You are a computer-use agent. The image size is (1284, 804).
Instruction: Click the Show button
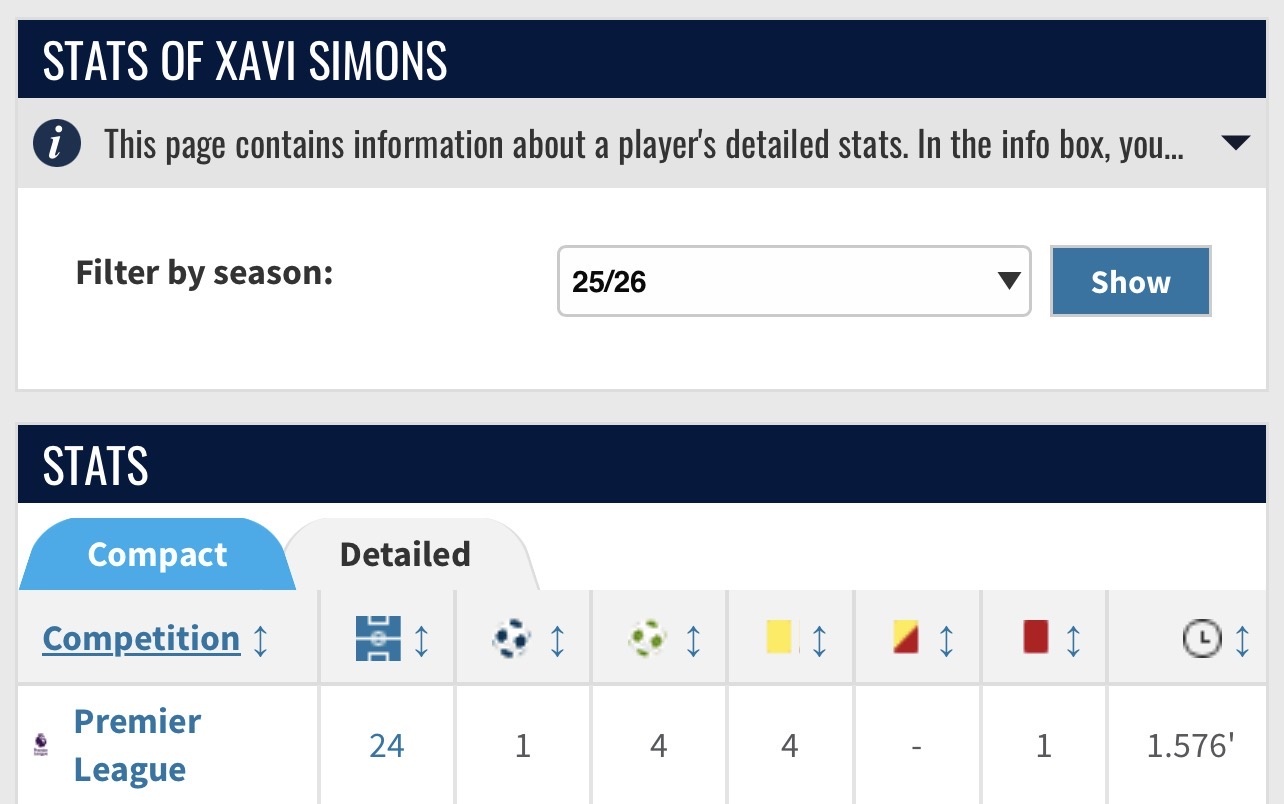[x=1131, y=282]
